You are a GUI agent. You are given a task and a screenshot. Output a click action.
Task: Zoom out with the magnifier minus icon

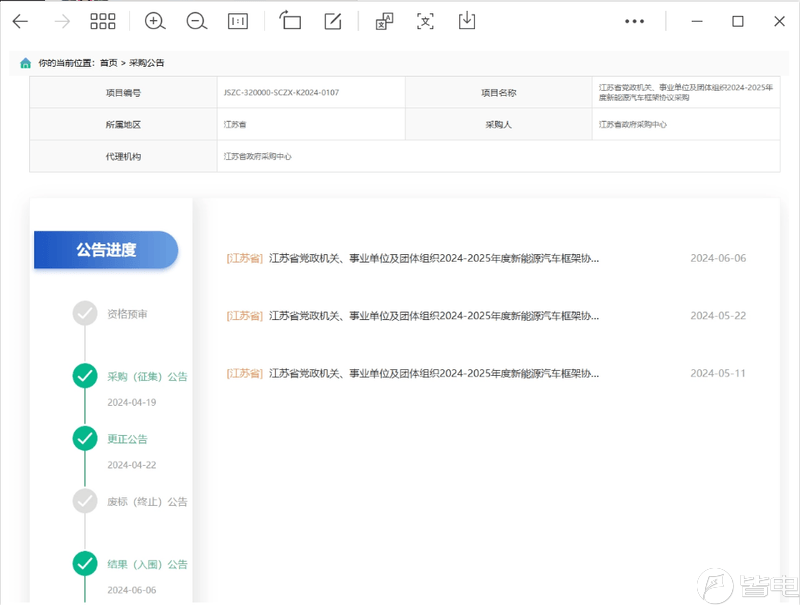click(196, 21)
